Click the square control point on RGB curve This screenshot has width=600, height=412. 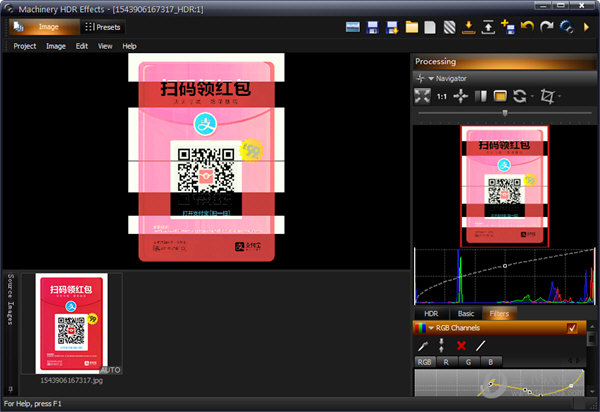tap(571, 386)
